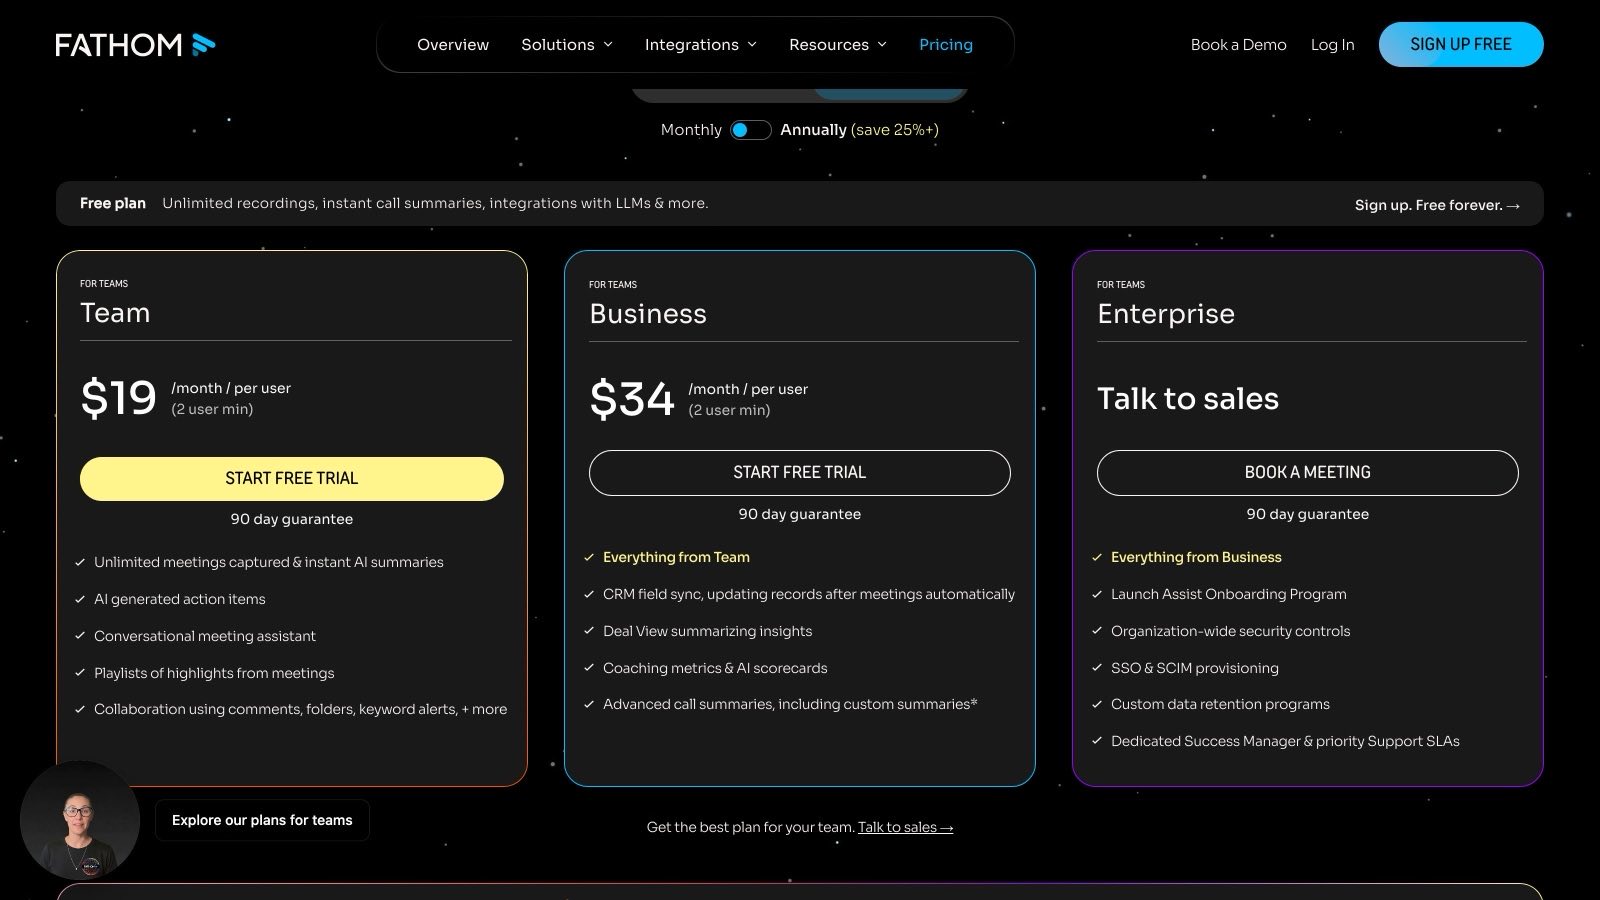The height and width of the screenshot is (900, 1600).
Task: Click the SIGN UP FREE button
Action: click(x=1461, y=44)
